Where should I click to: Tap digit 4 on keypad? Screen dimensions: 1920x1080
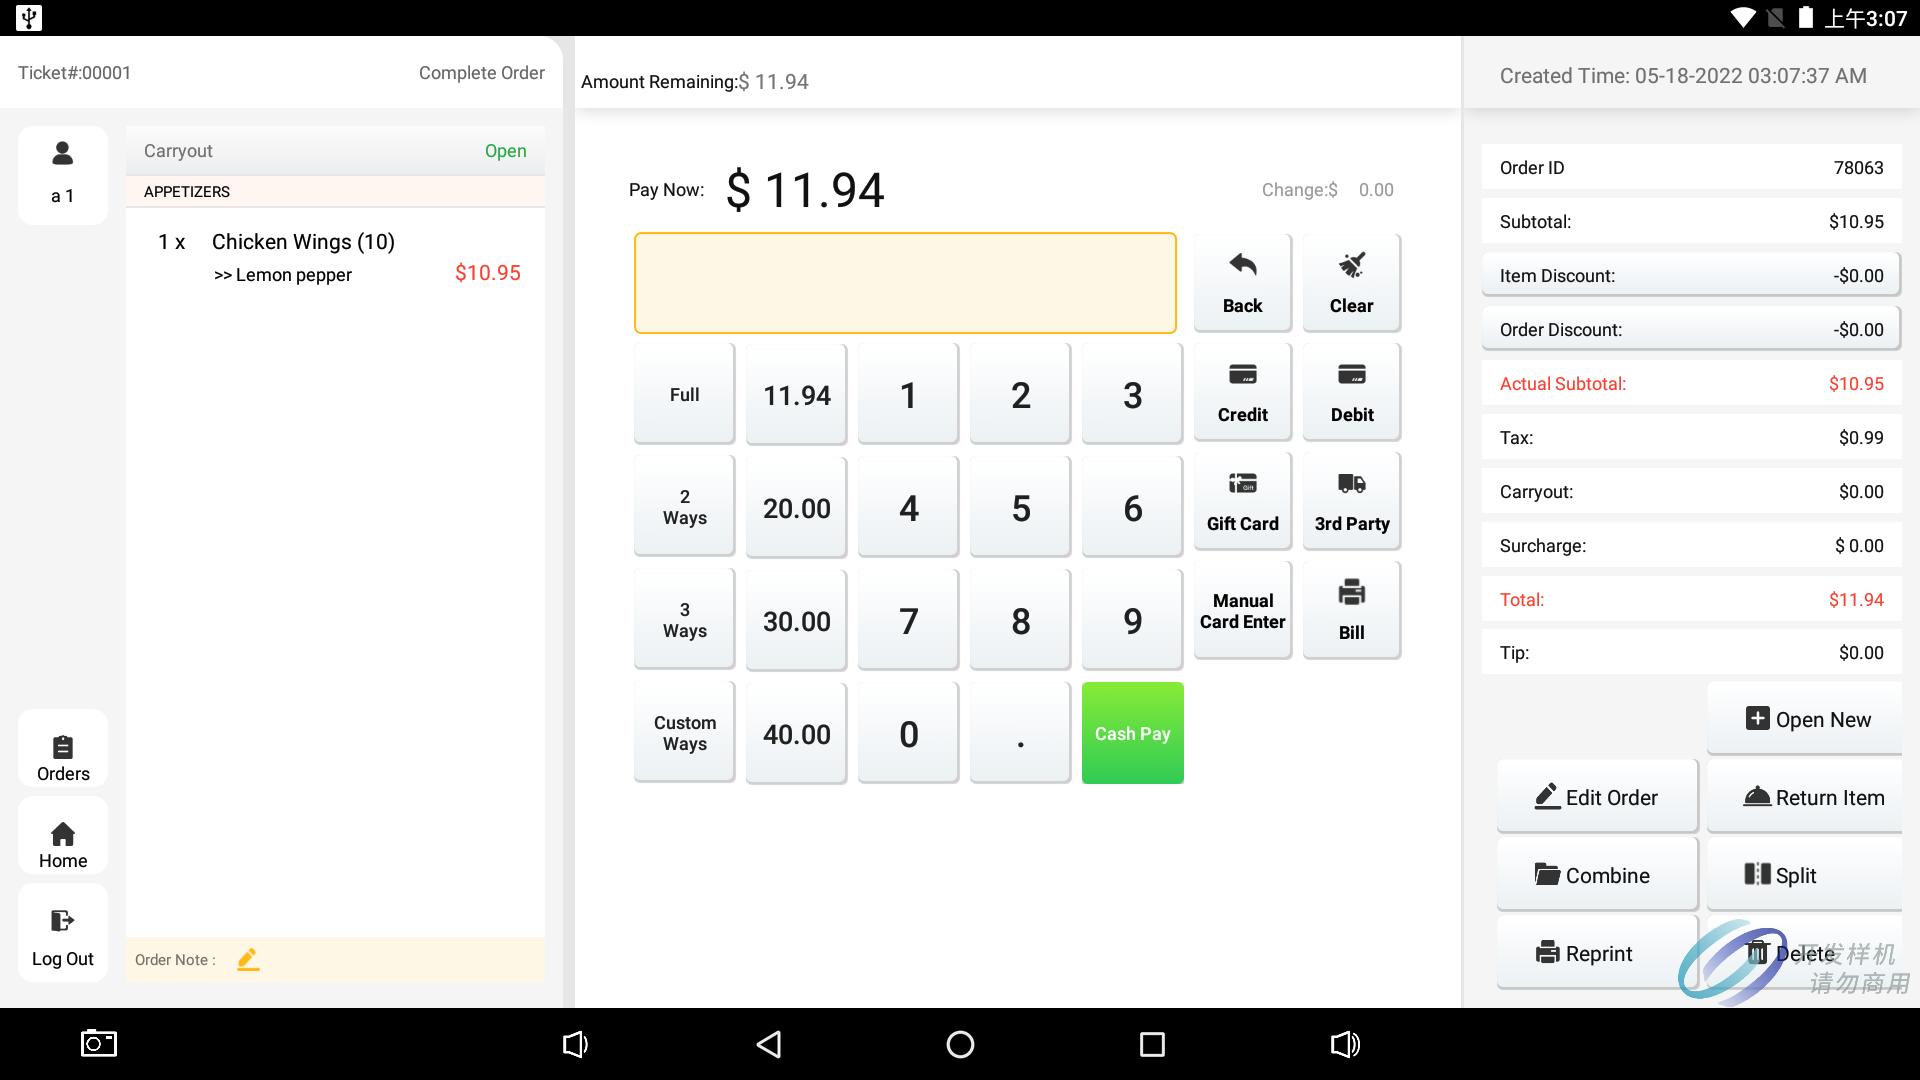[x=908, y=507]
